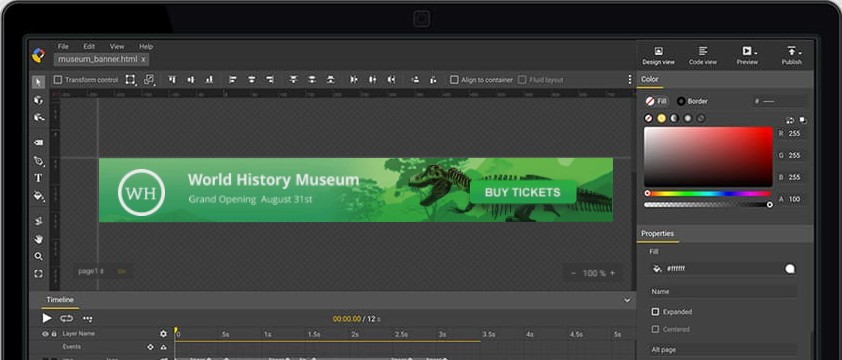The image size is (842, 360).
Task: Click the align bottom edges icon
Action: [209, 80]
